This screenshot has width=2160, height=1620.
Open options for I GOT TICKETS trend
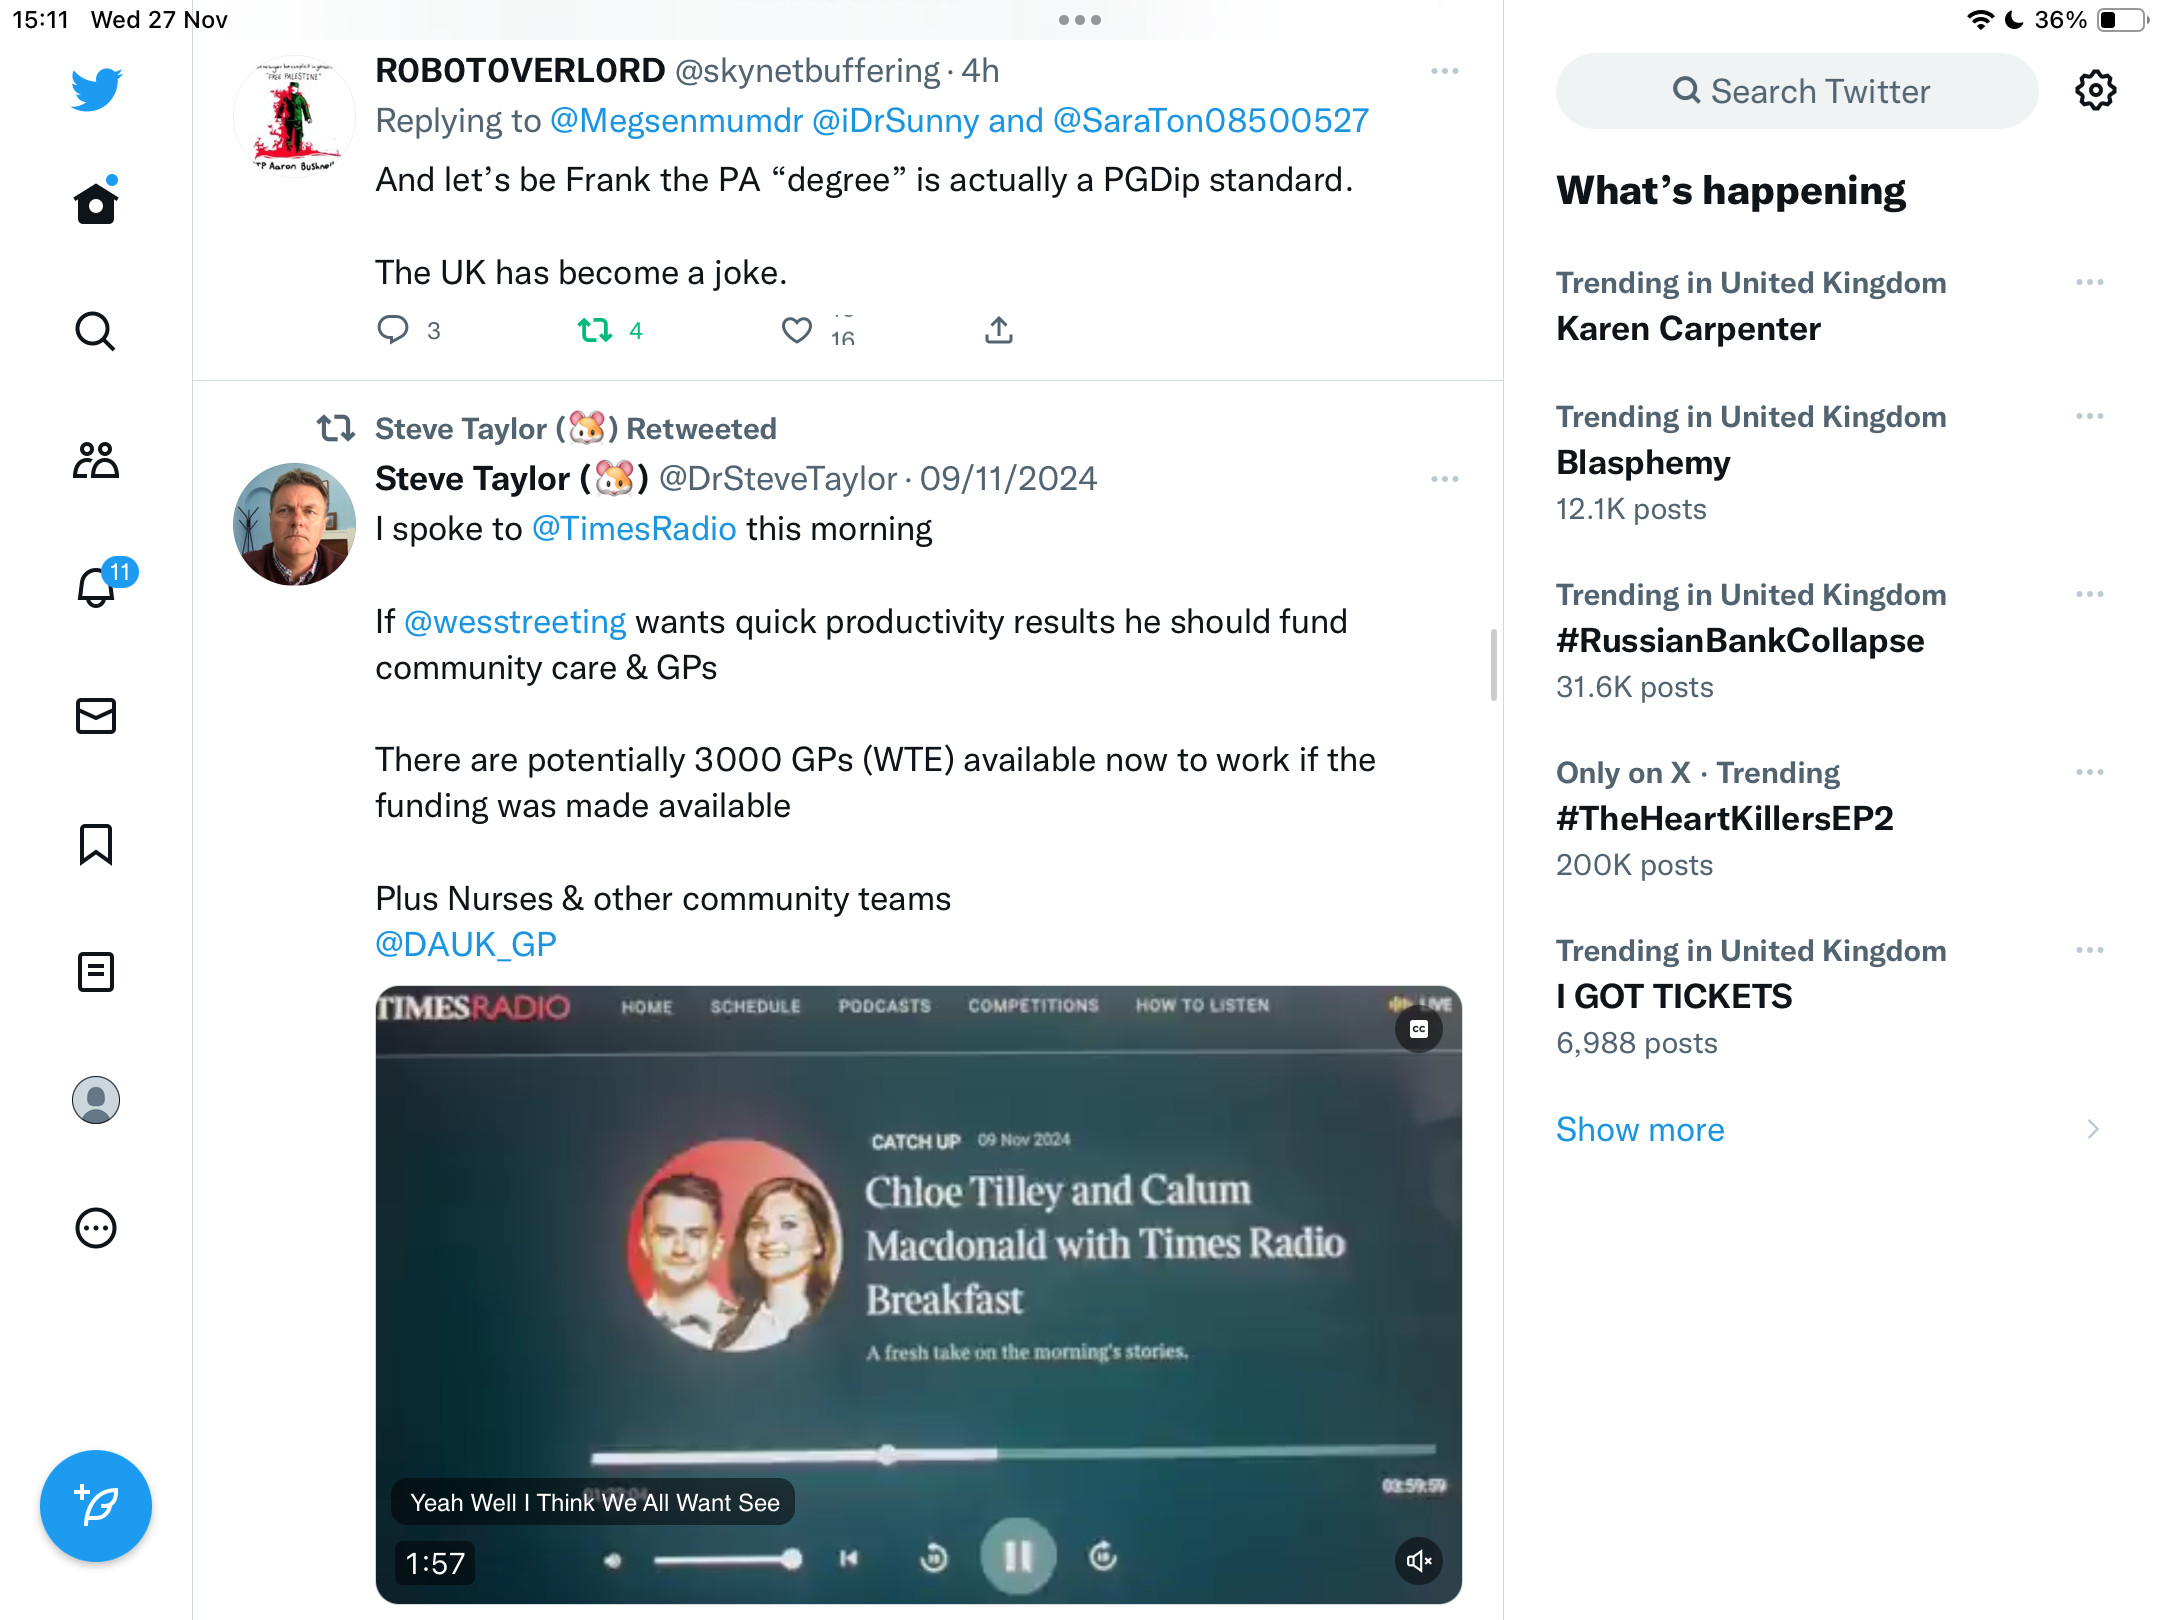tap(2090, 950)
